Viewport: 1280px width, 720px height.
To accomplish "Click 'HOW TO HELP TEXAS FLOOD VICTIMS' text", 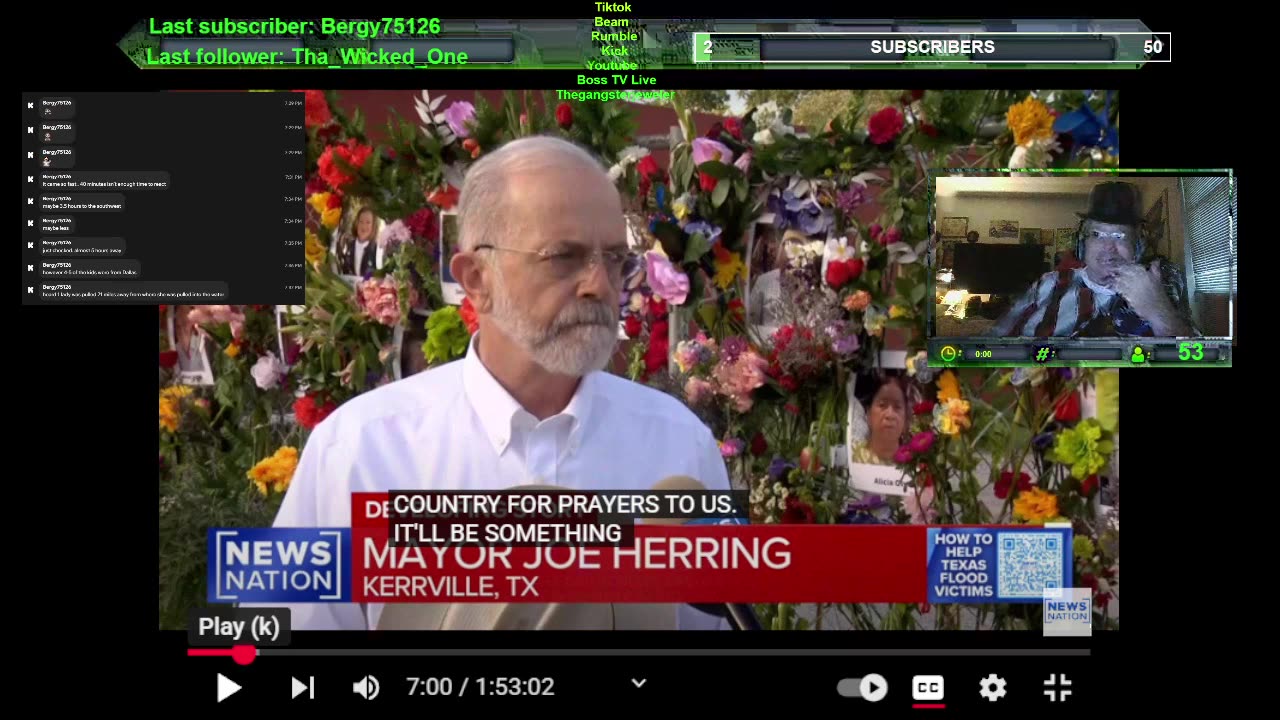I will [963, 566].
